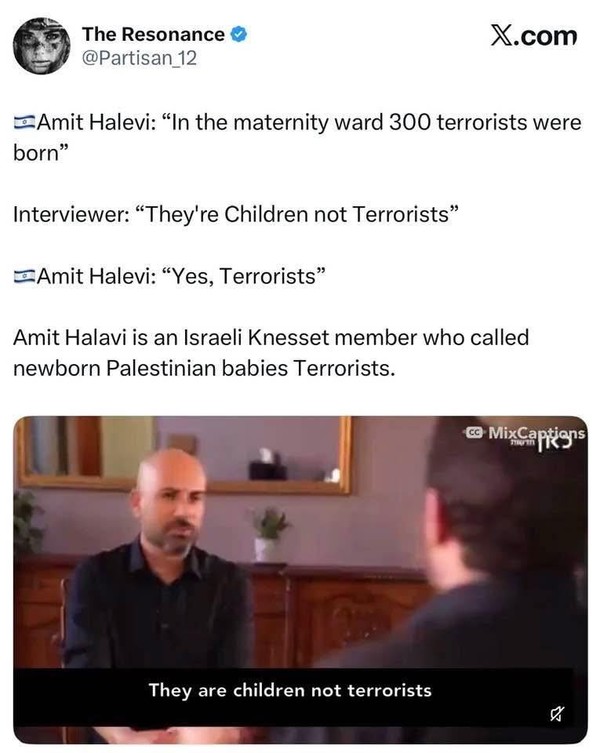This screenshot has width=600, height=753.
Task: Click the Interviewer quote line
Action: point(236,214)
